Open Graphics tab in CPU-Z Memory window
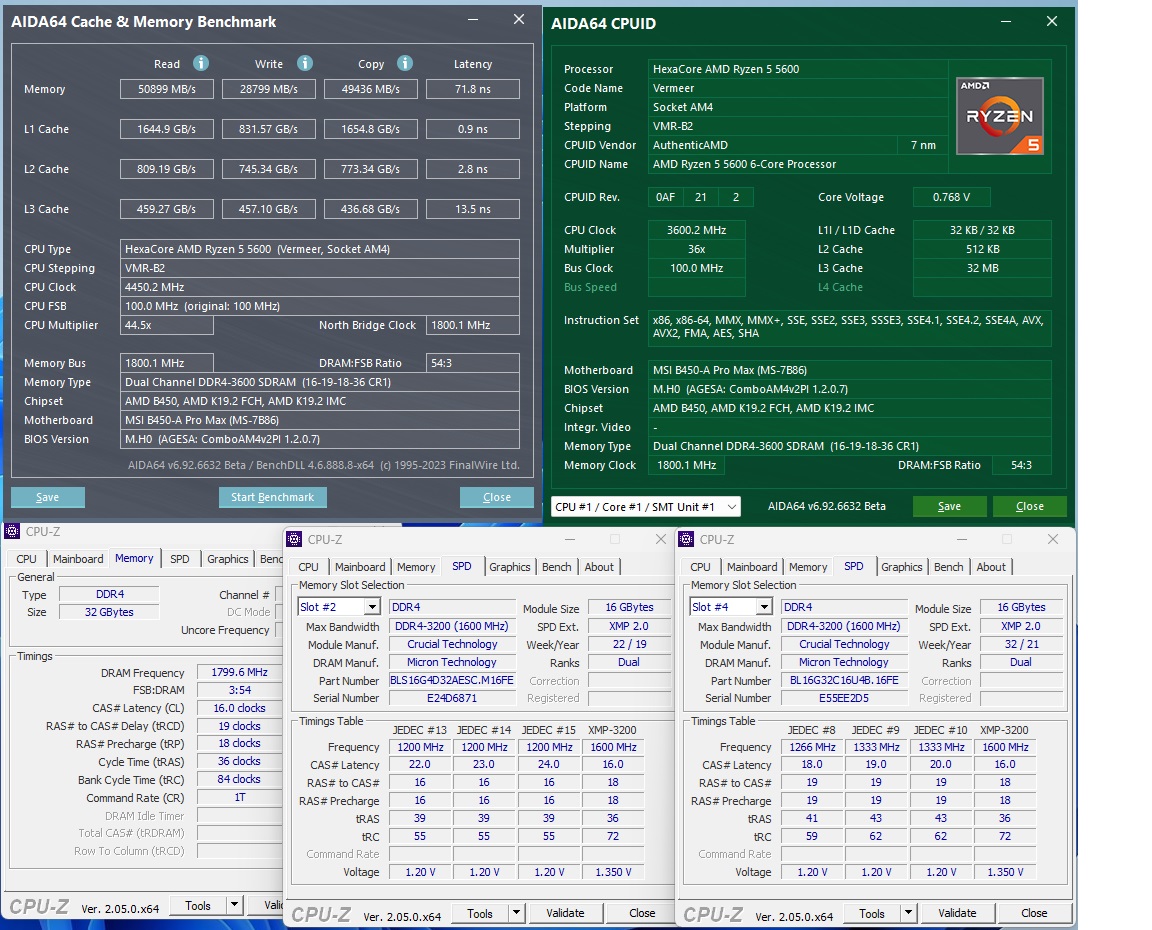 pos(228,559)
